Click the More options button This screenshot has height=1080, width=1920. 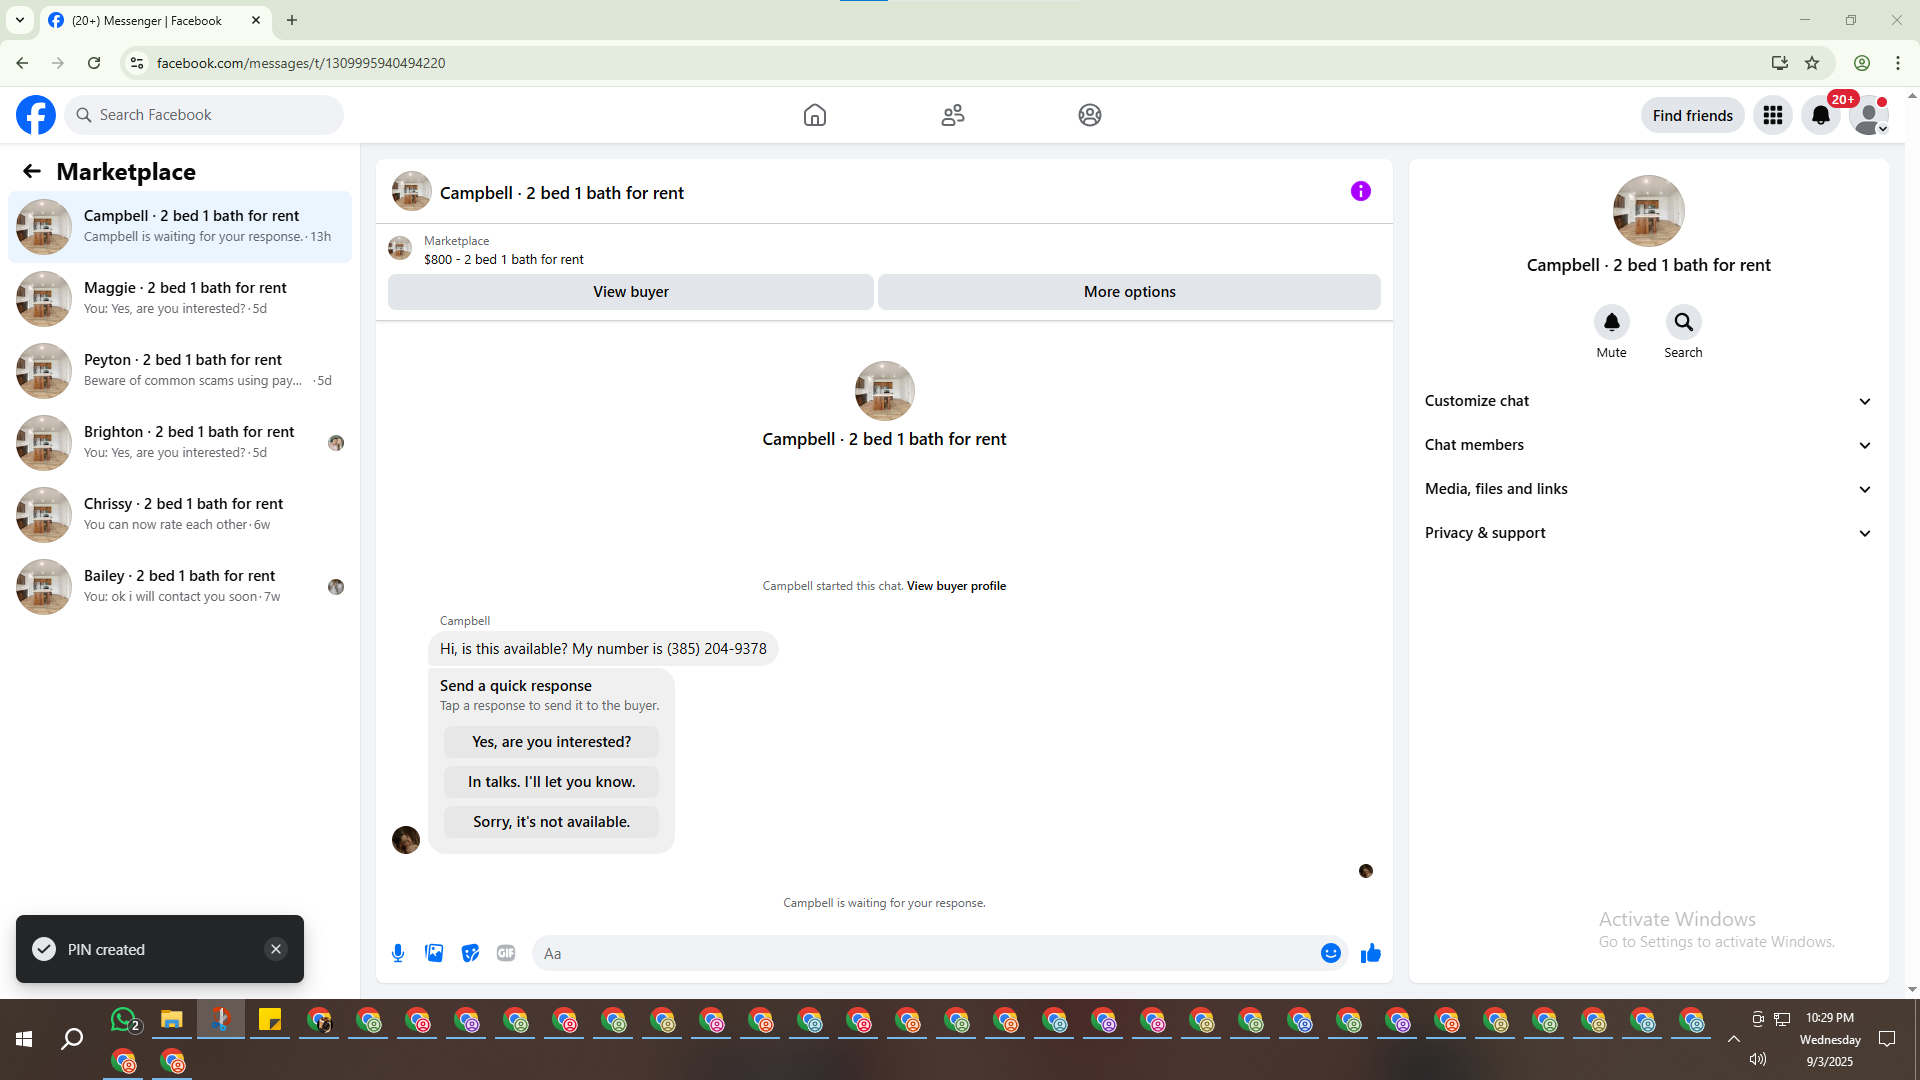(1129, 292)
